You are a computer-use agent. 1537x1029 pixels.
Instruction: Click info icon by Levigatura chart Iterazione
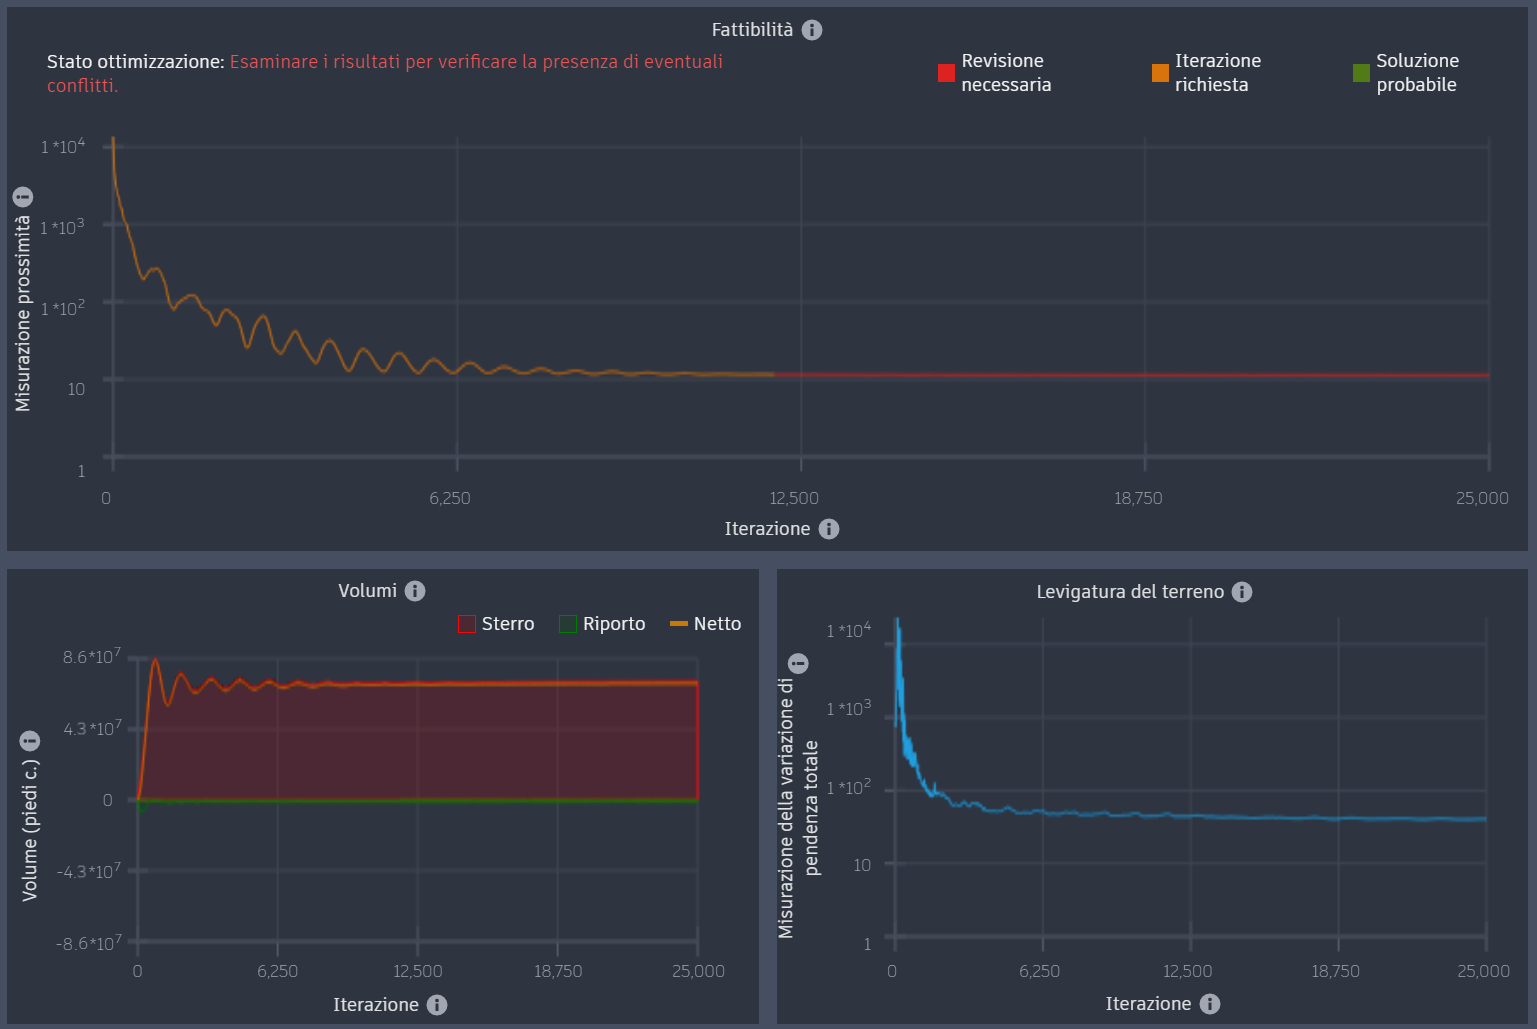point(1210,1004)
